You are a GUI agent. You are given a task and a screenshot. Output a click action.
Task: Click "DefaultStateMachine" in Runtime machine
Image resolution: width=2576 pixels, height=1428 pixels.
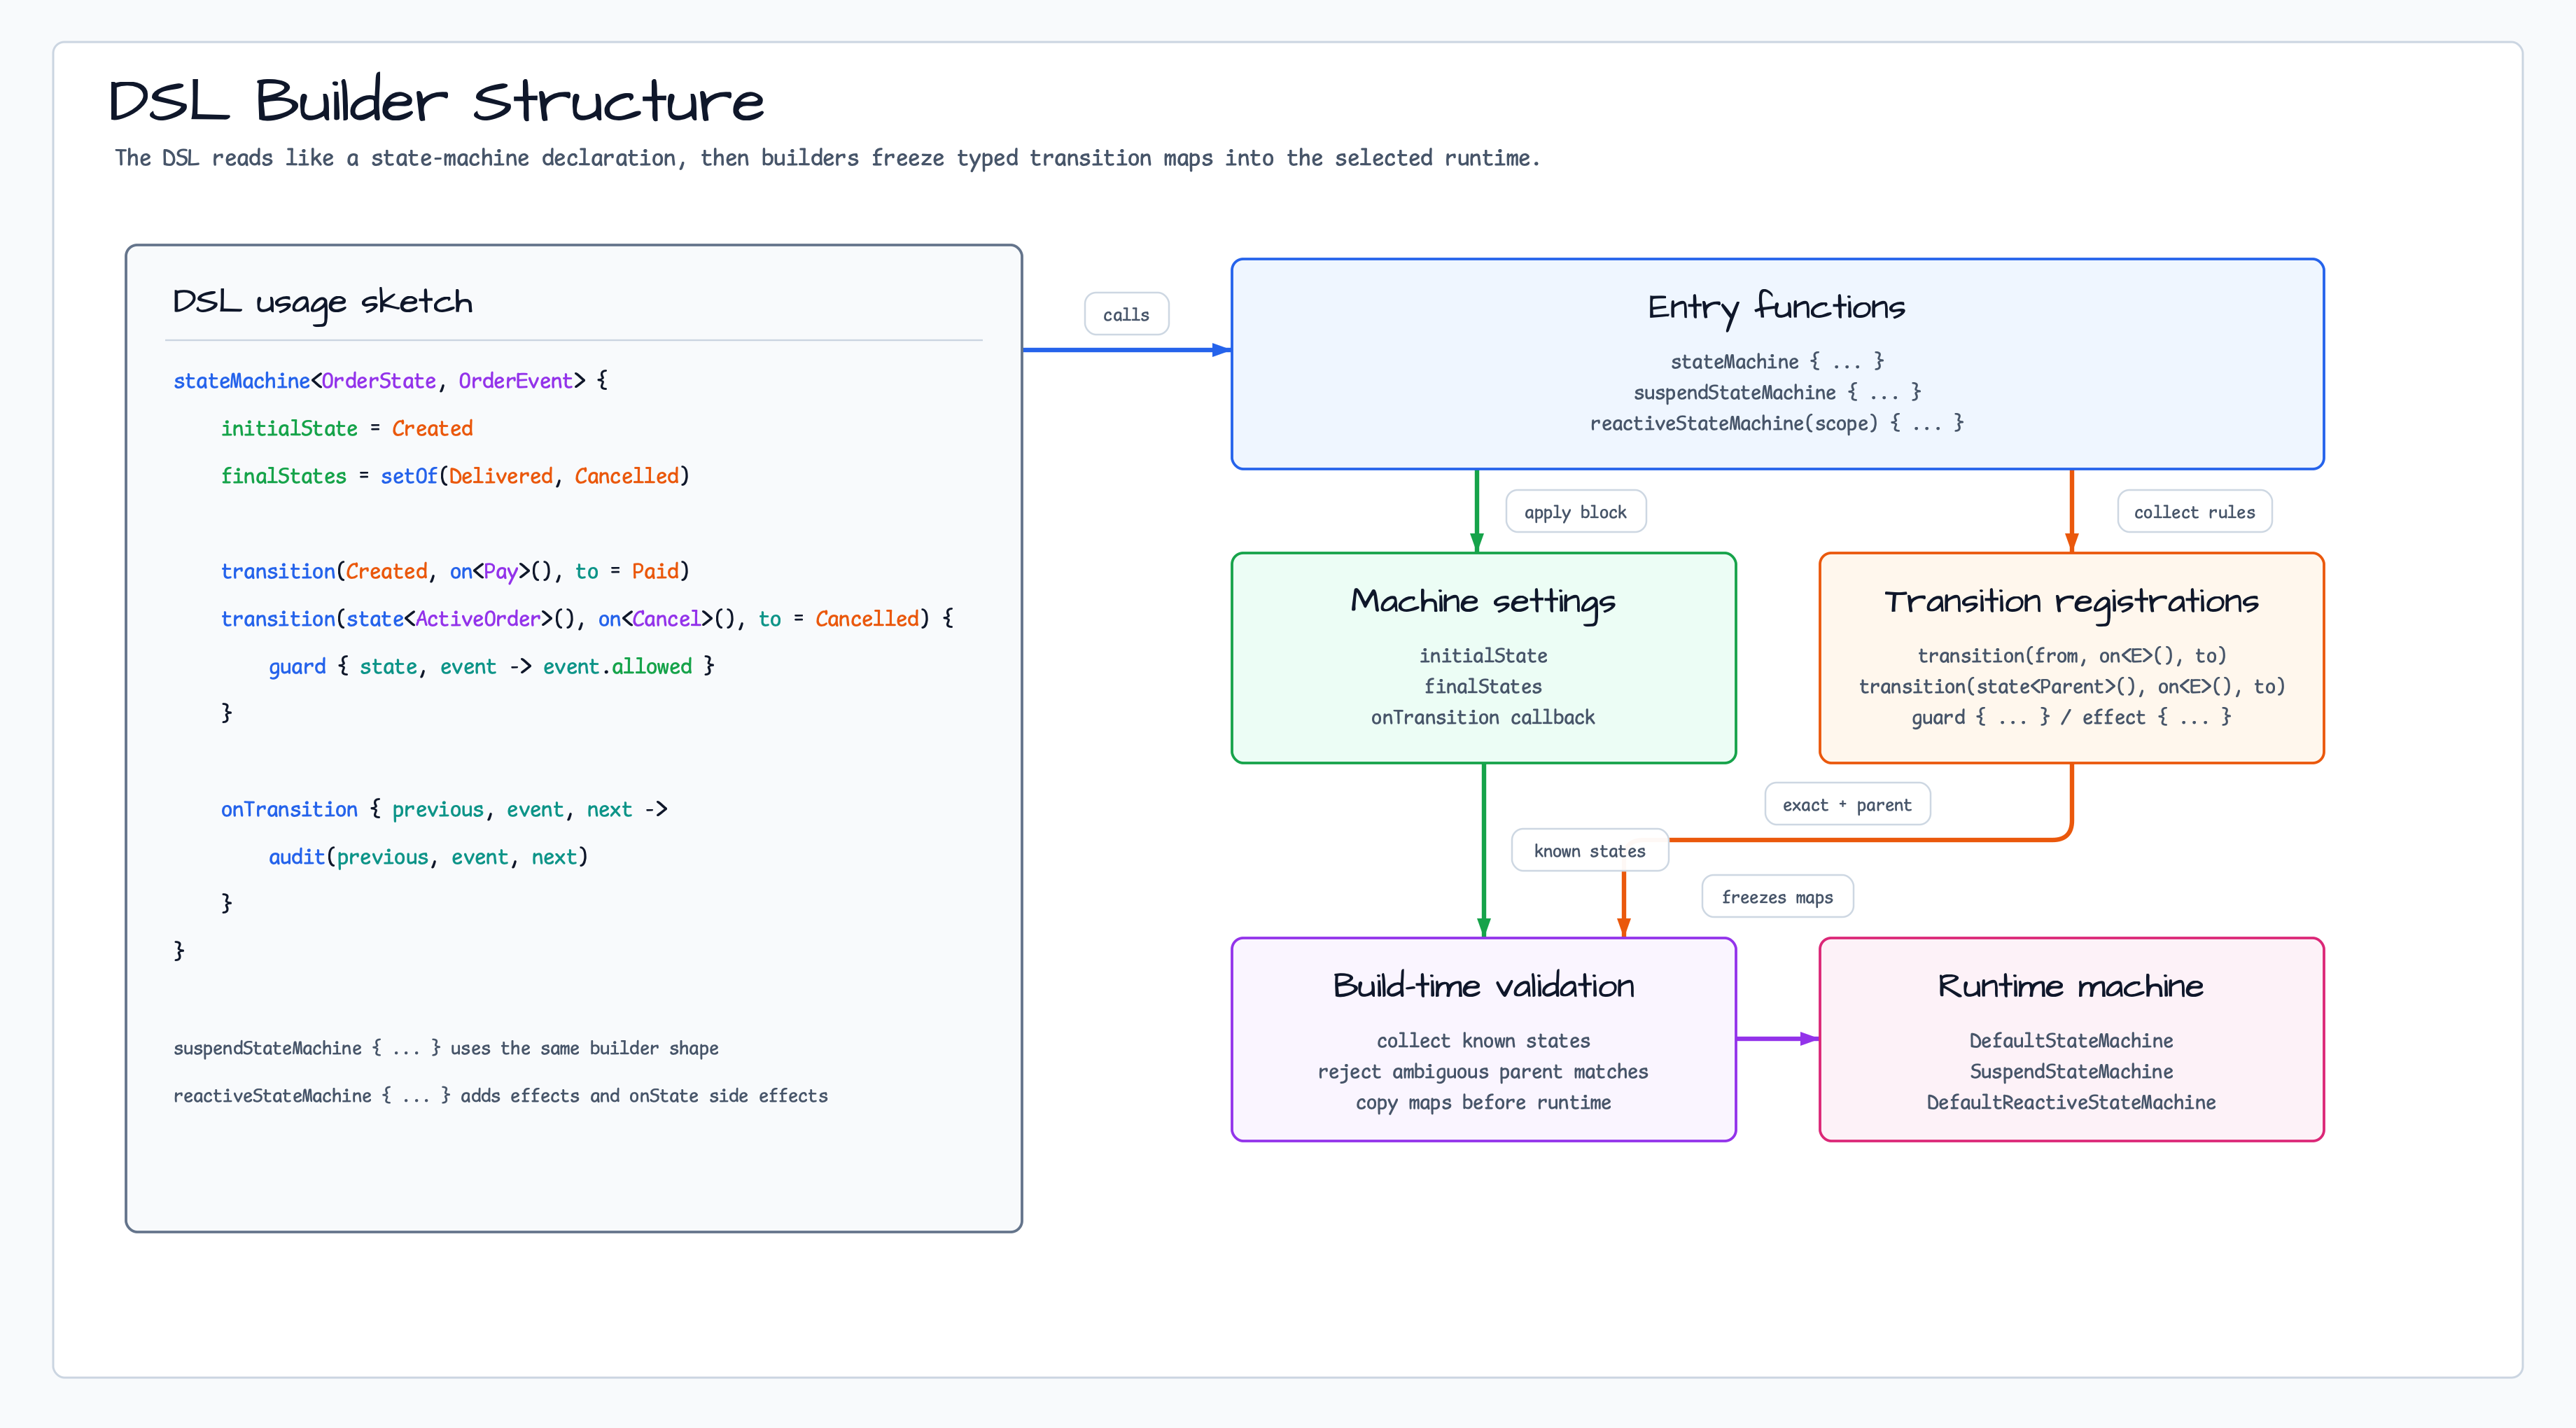pos(2071,1040)
